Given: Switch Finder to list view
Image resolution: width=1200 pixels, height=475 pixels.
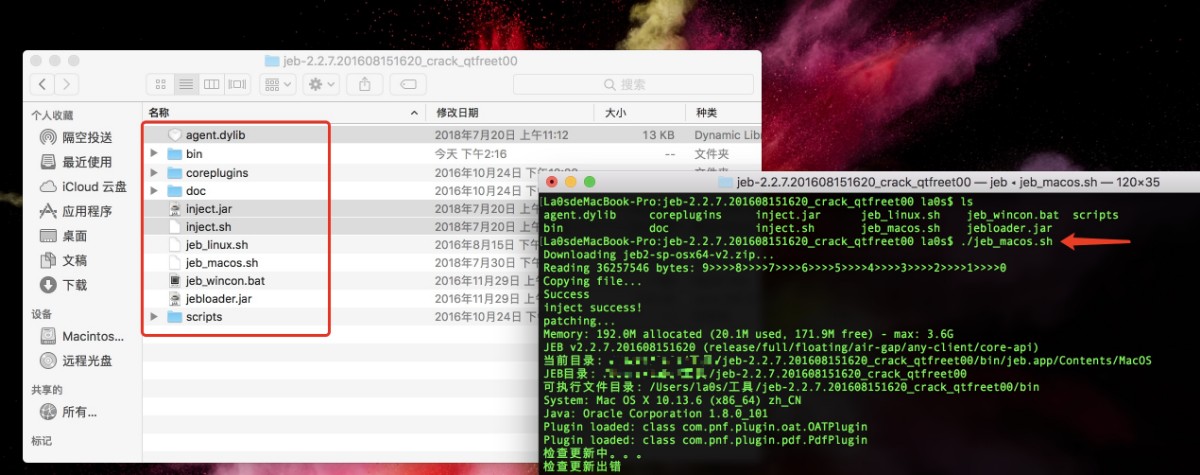Looking at the screenshot, I should point(185,85).
